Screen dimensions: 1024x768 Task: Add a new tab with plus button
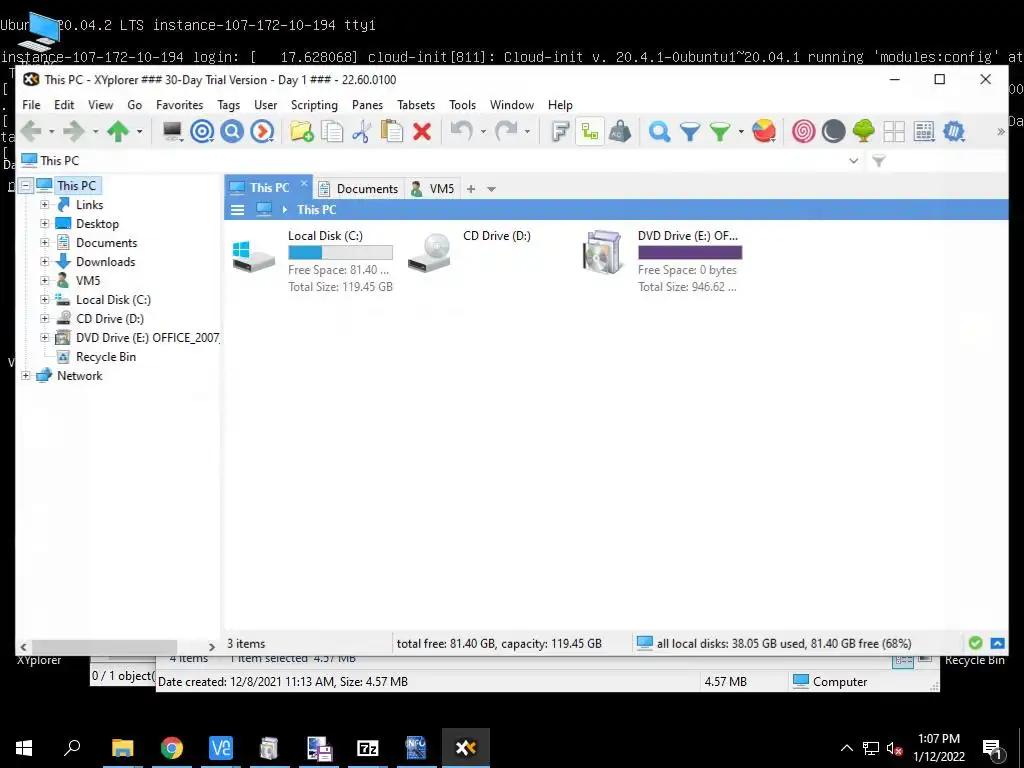point(471,189)
